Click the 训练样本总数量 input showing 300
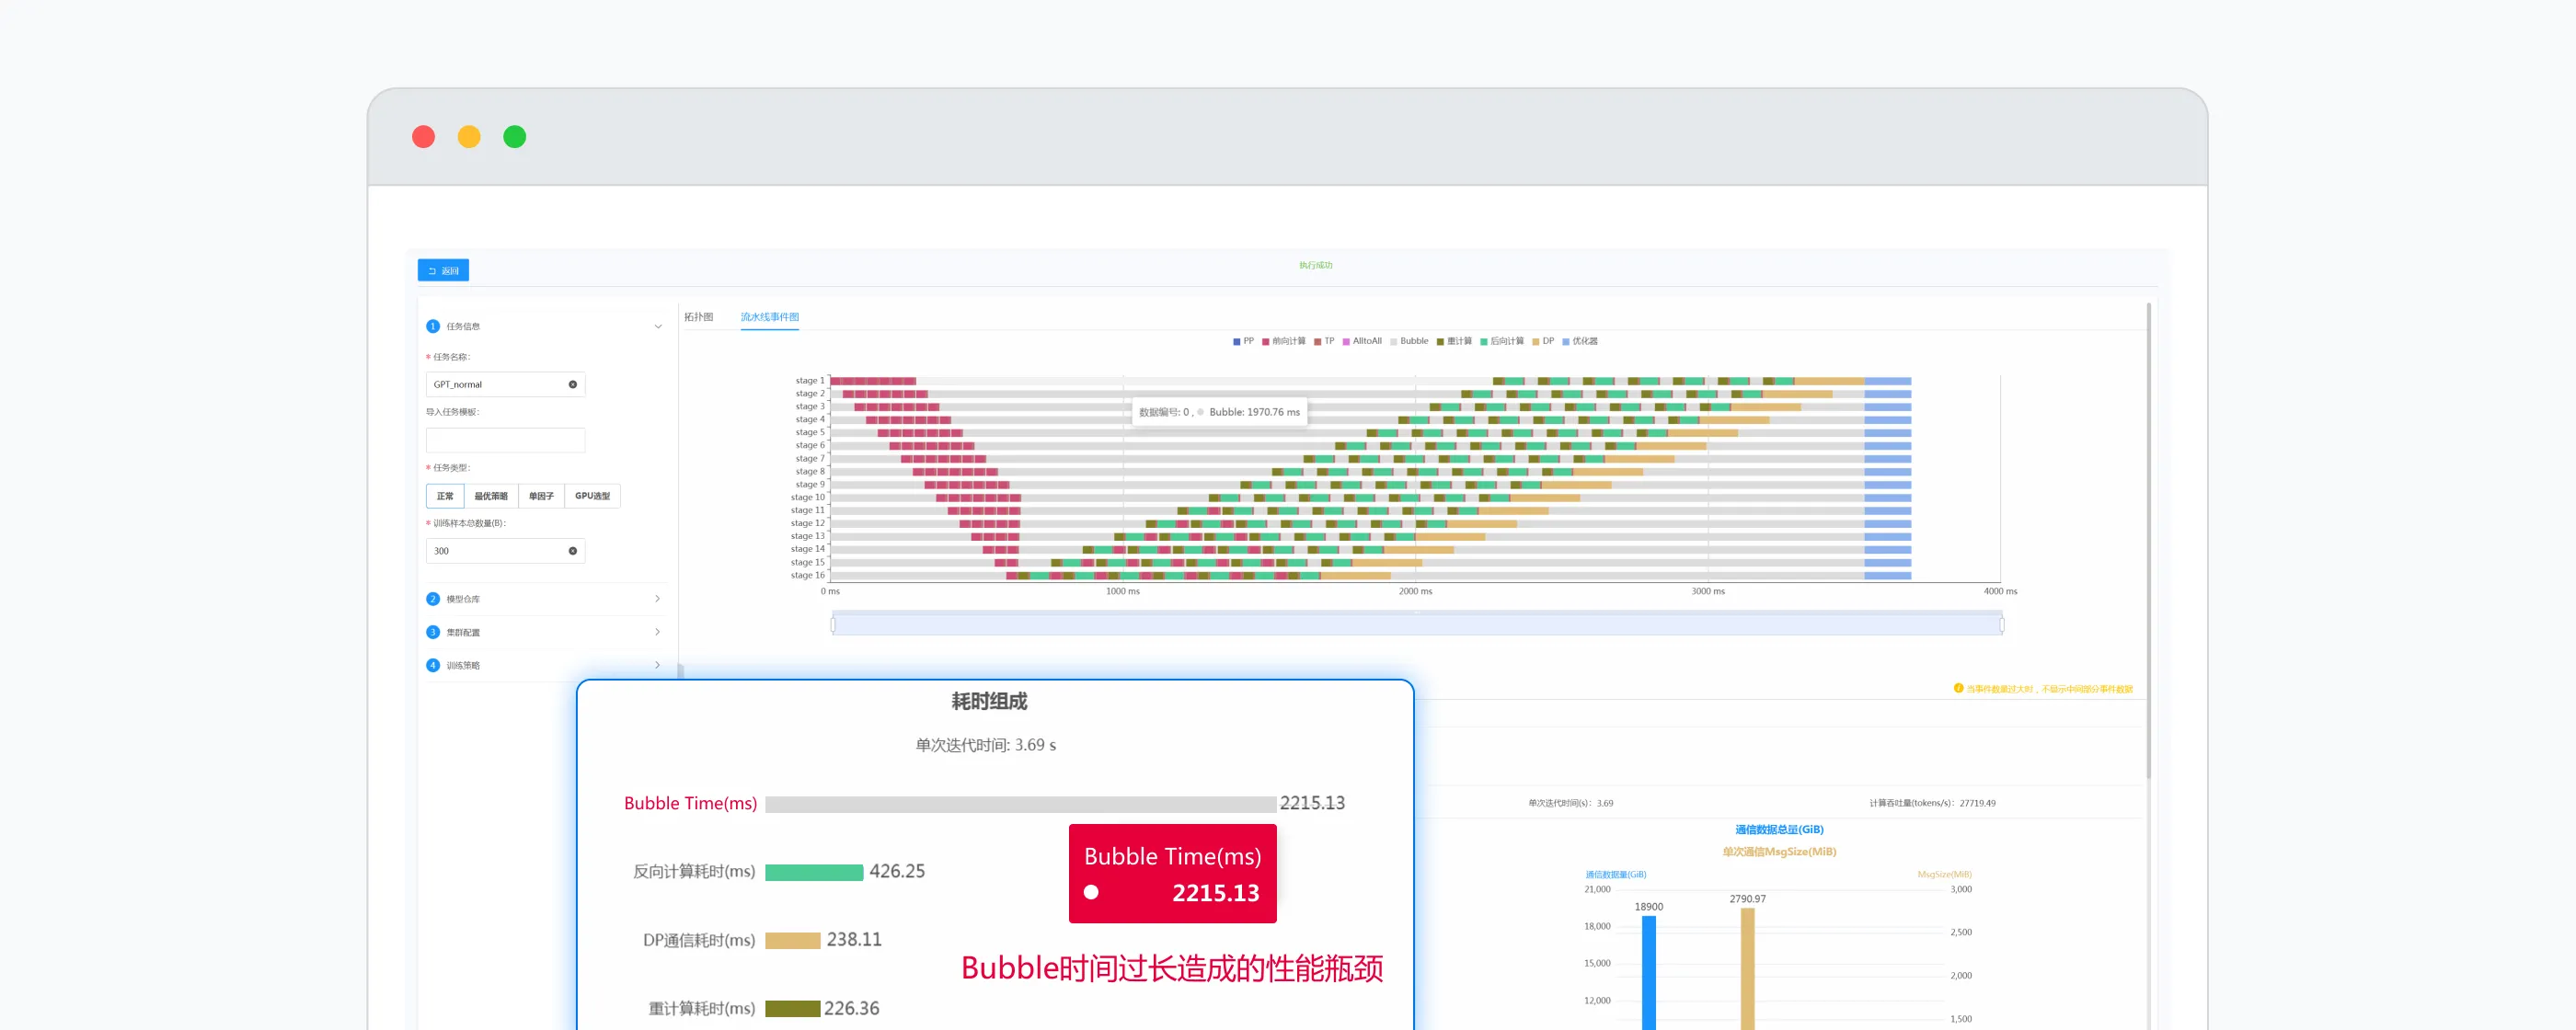Screen dimensions: 2576x1030 pyautogui.click(x=505, y=551)
